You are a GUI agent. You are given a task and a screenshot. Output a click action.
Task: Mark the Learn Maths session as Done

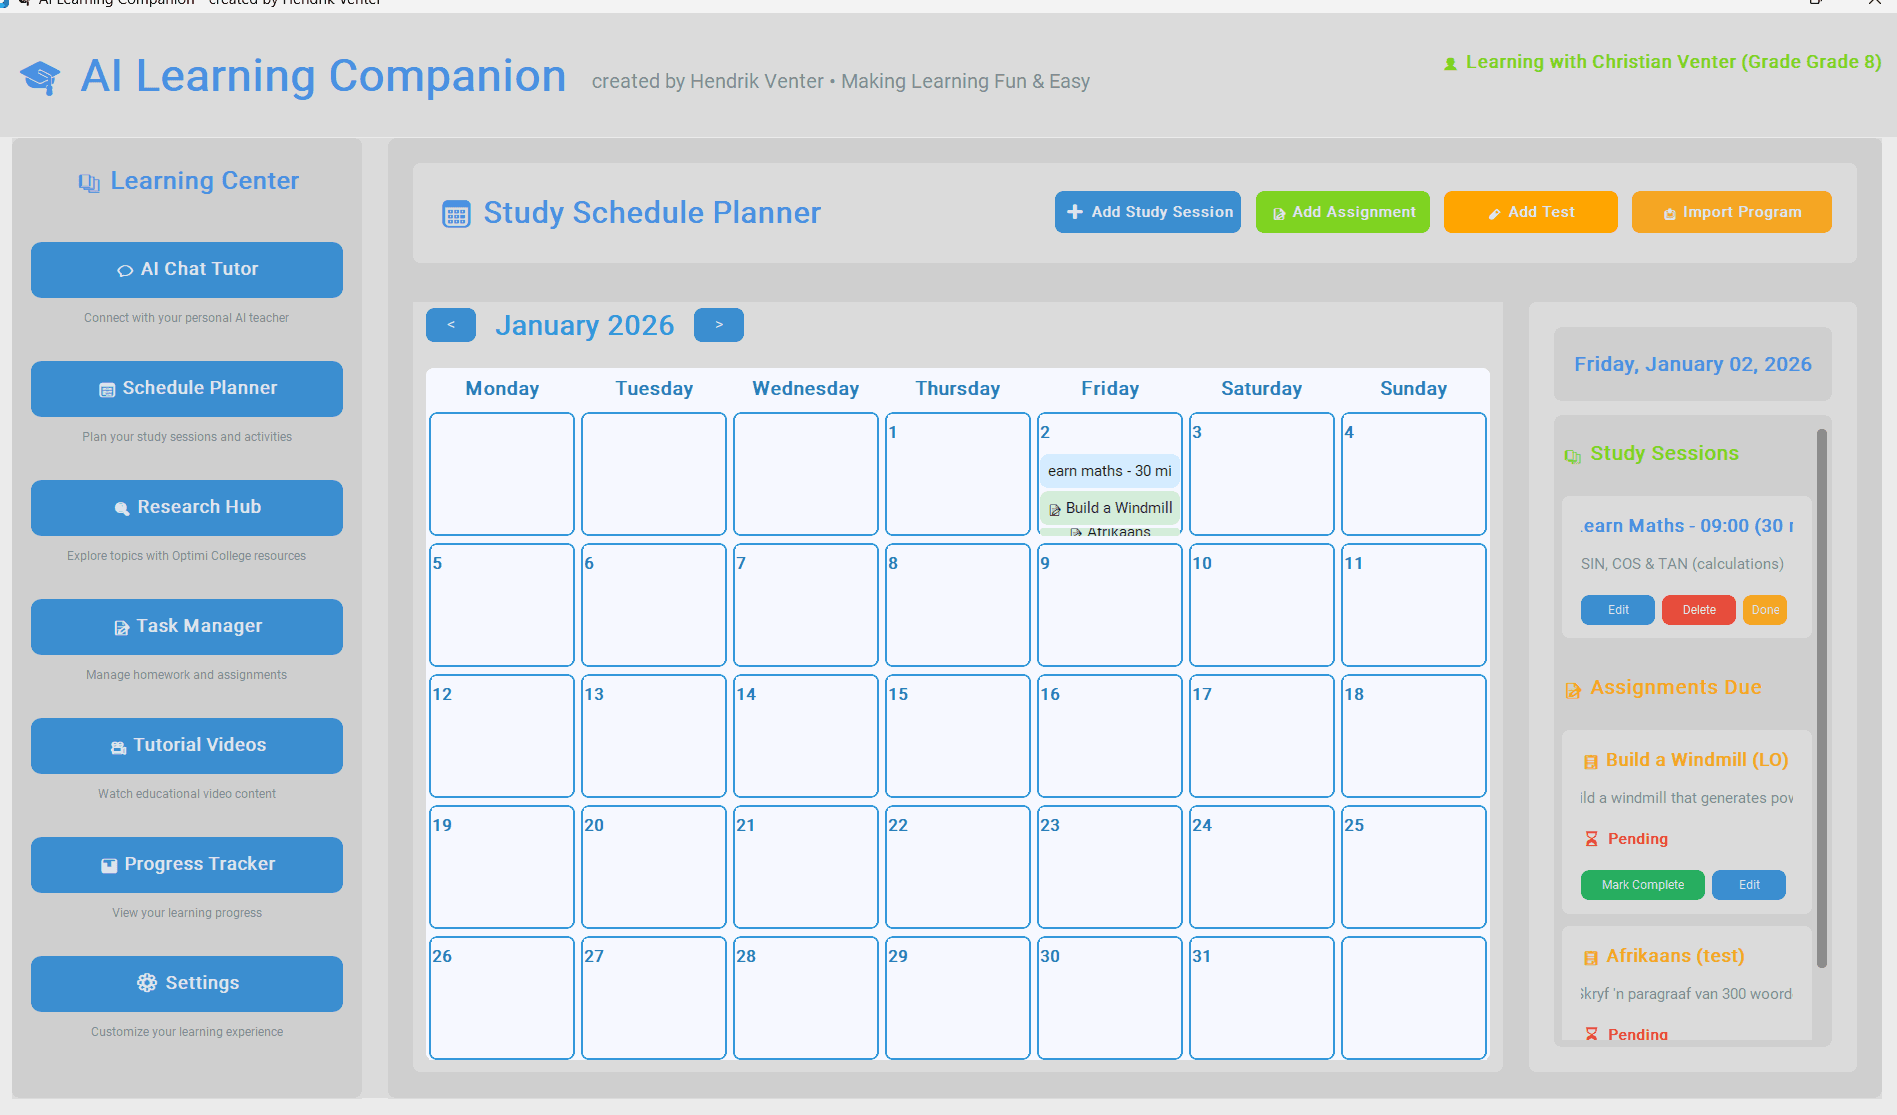pos(1764,610)
